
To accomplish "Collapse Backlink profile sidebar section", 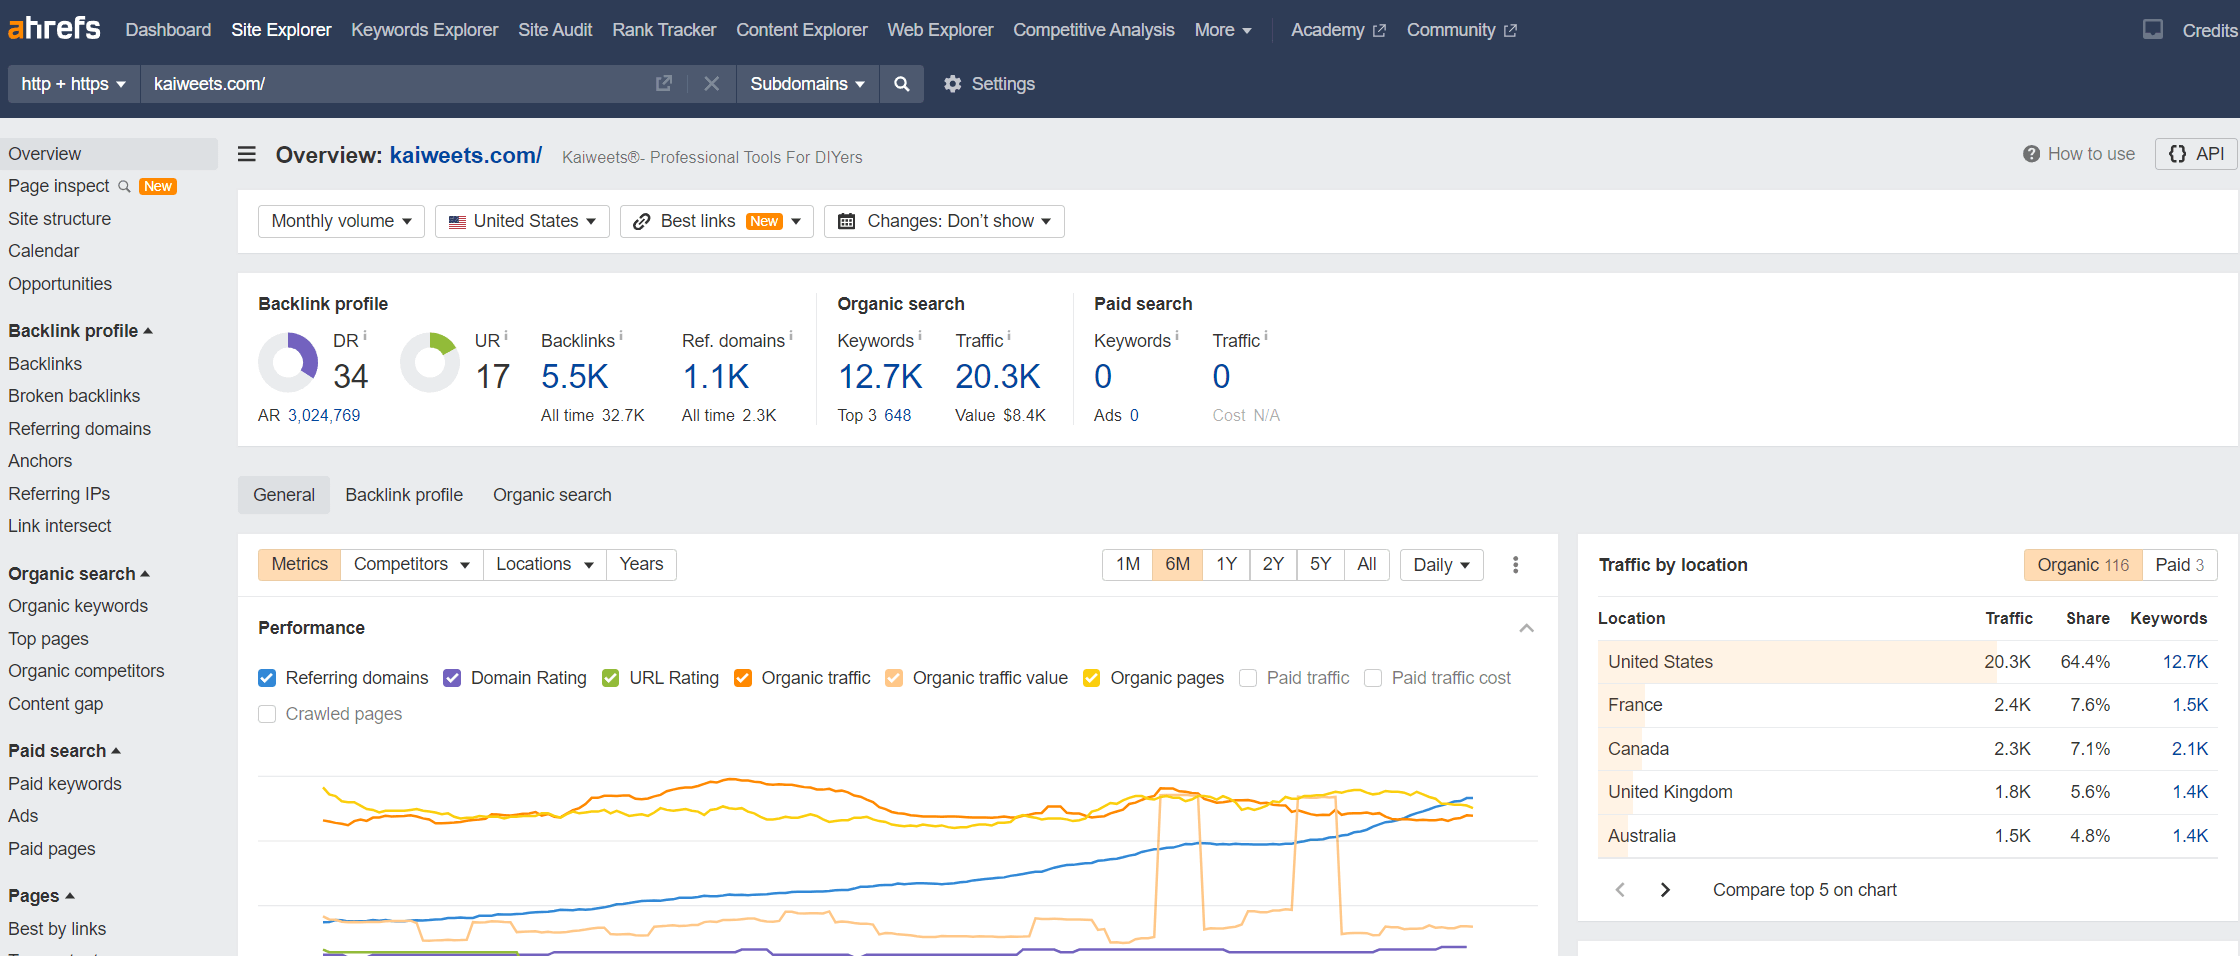I will (x=80, y=331).
